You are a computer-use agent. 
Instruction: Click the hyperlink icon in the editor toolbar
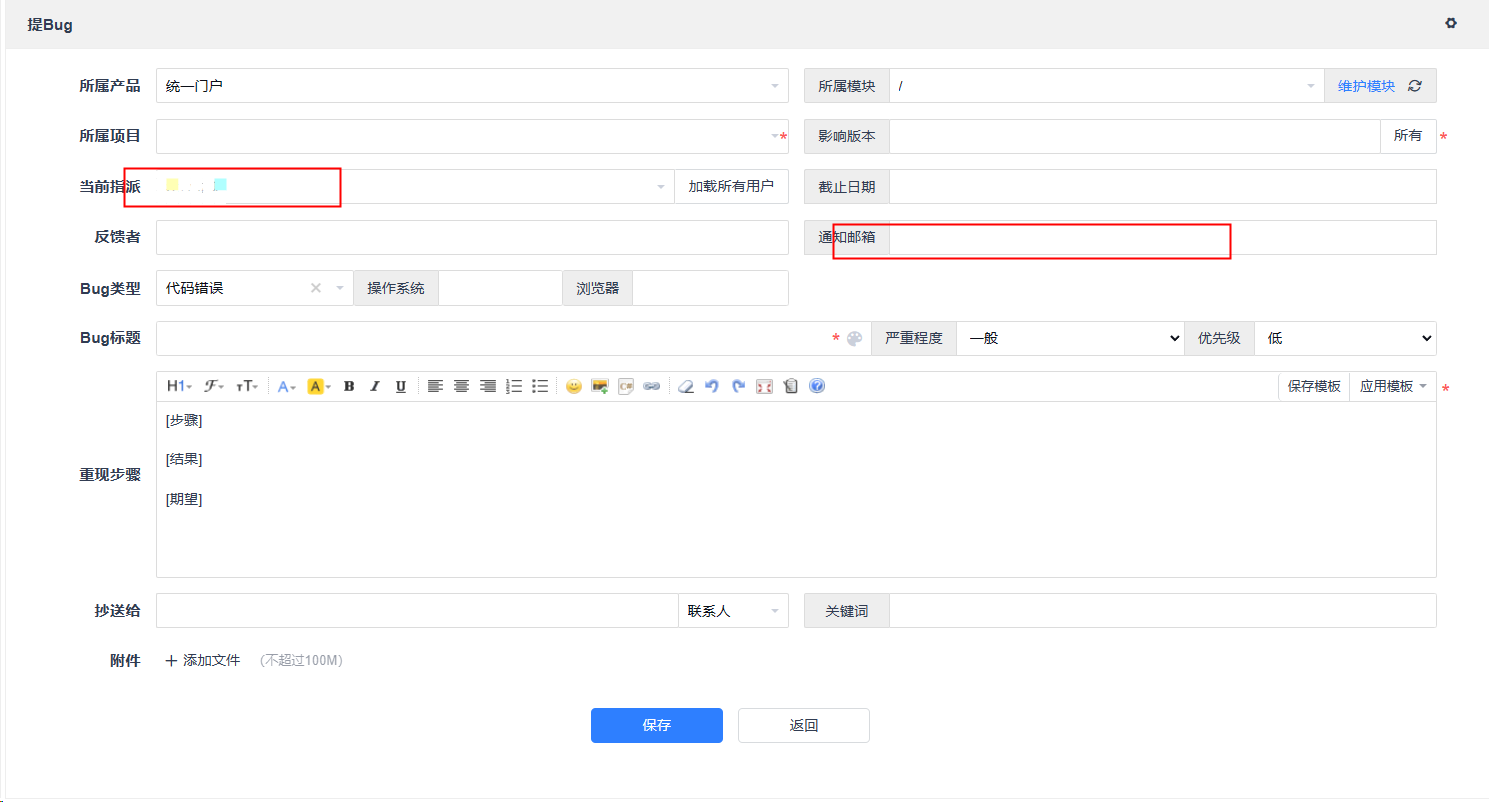(652, 387)
